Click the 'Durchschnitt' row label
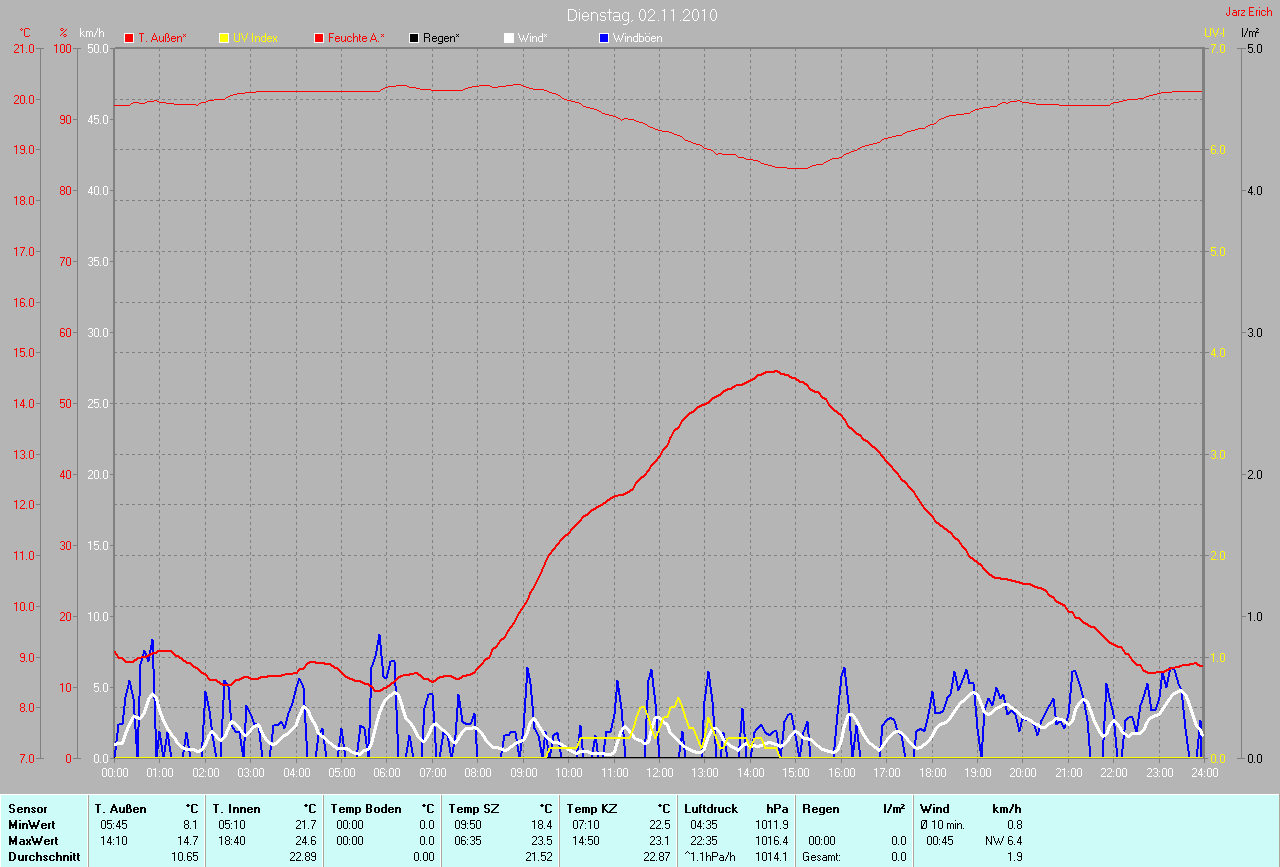 42,857
